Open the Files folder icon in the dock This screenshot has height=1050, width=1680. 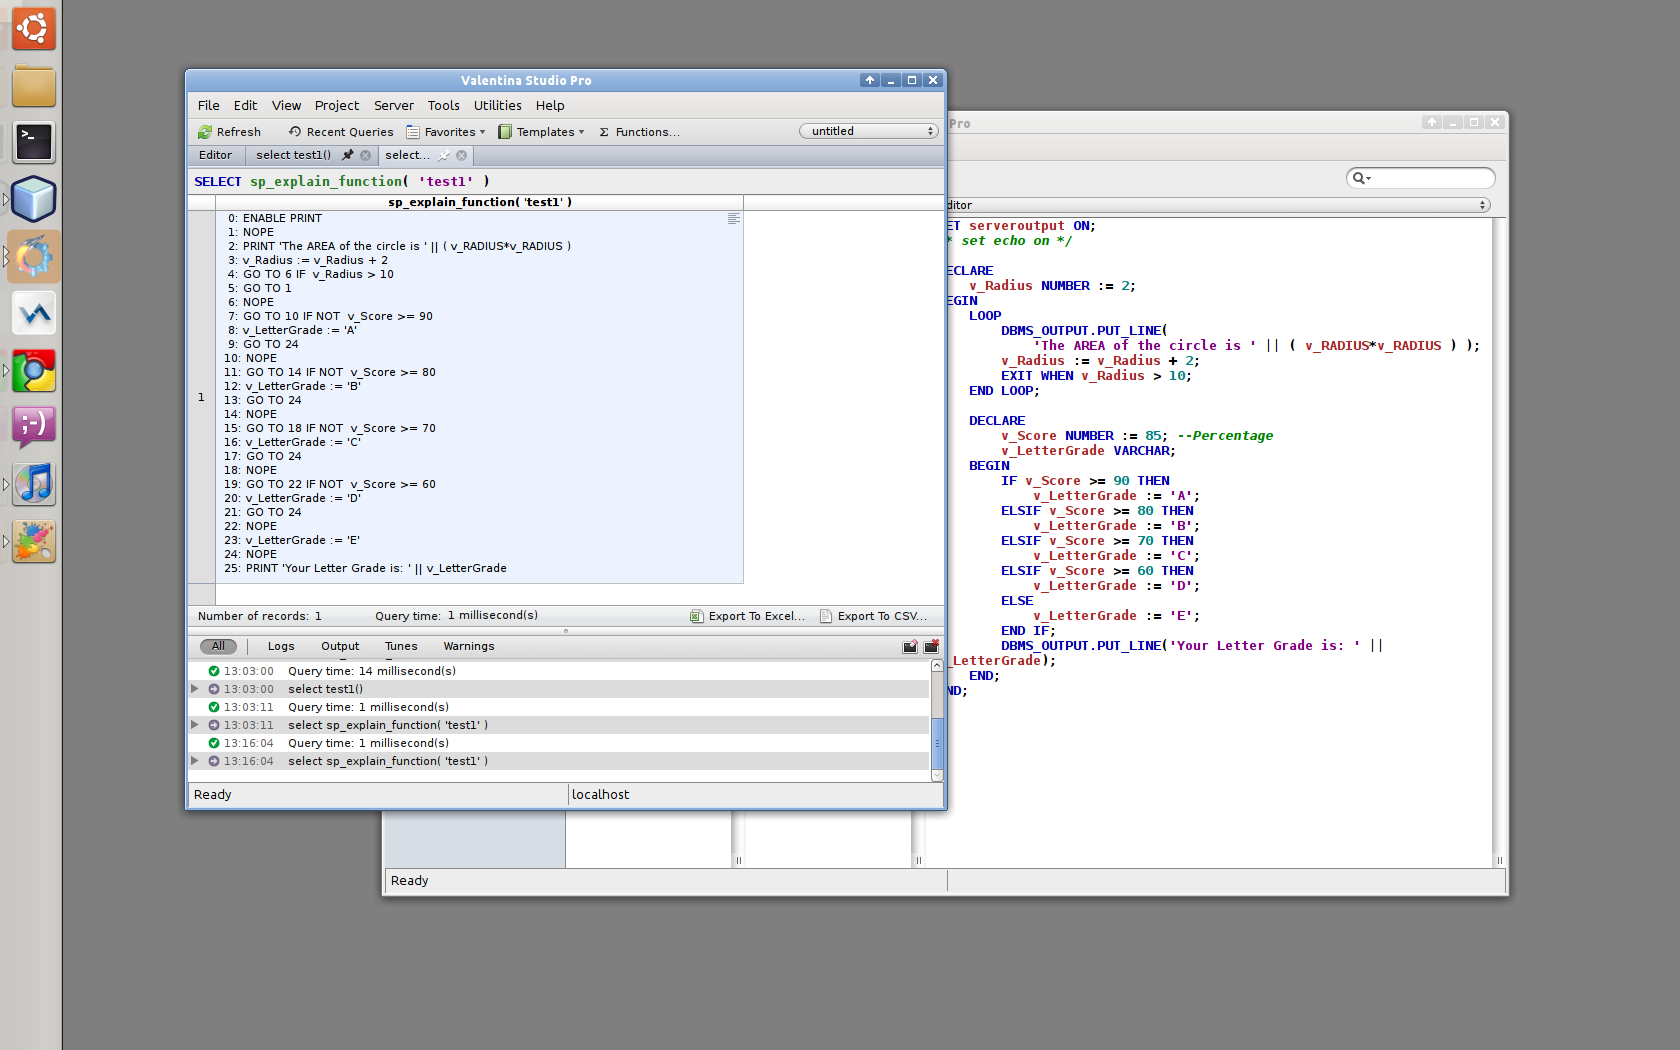pos(34,86)
